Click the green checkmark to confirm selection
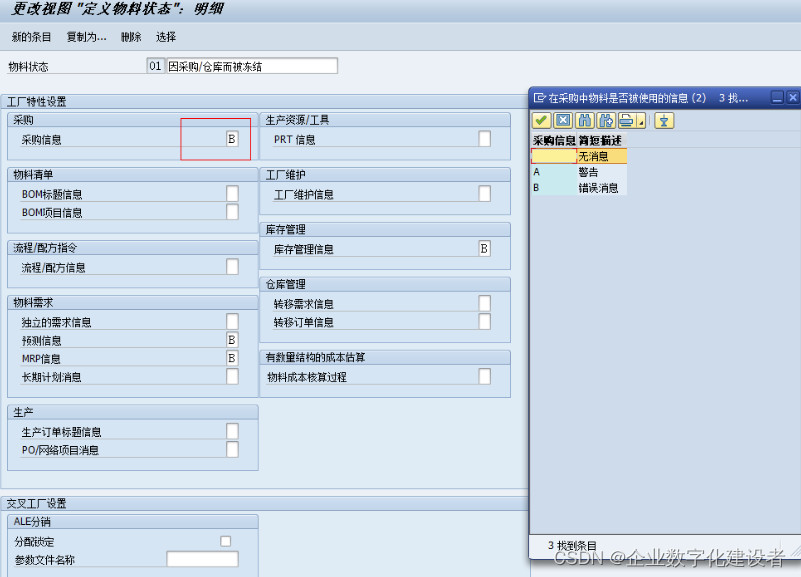The height and width of the screenshot is (577, 801). [540, 120]
